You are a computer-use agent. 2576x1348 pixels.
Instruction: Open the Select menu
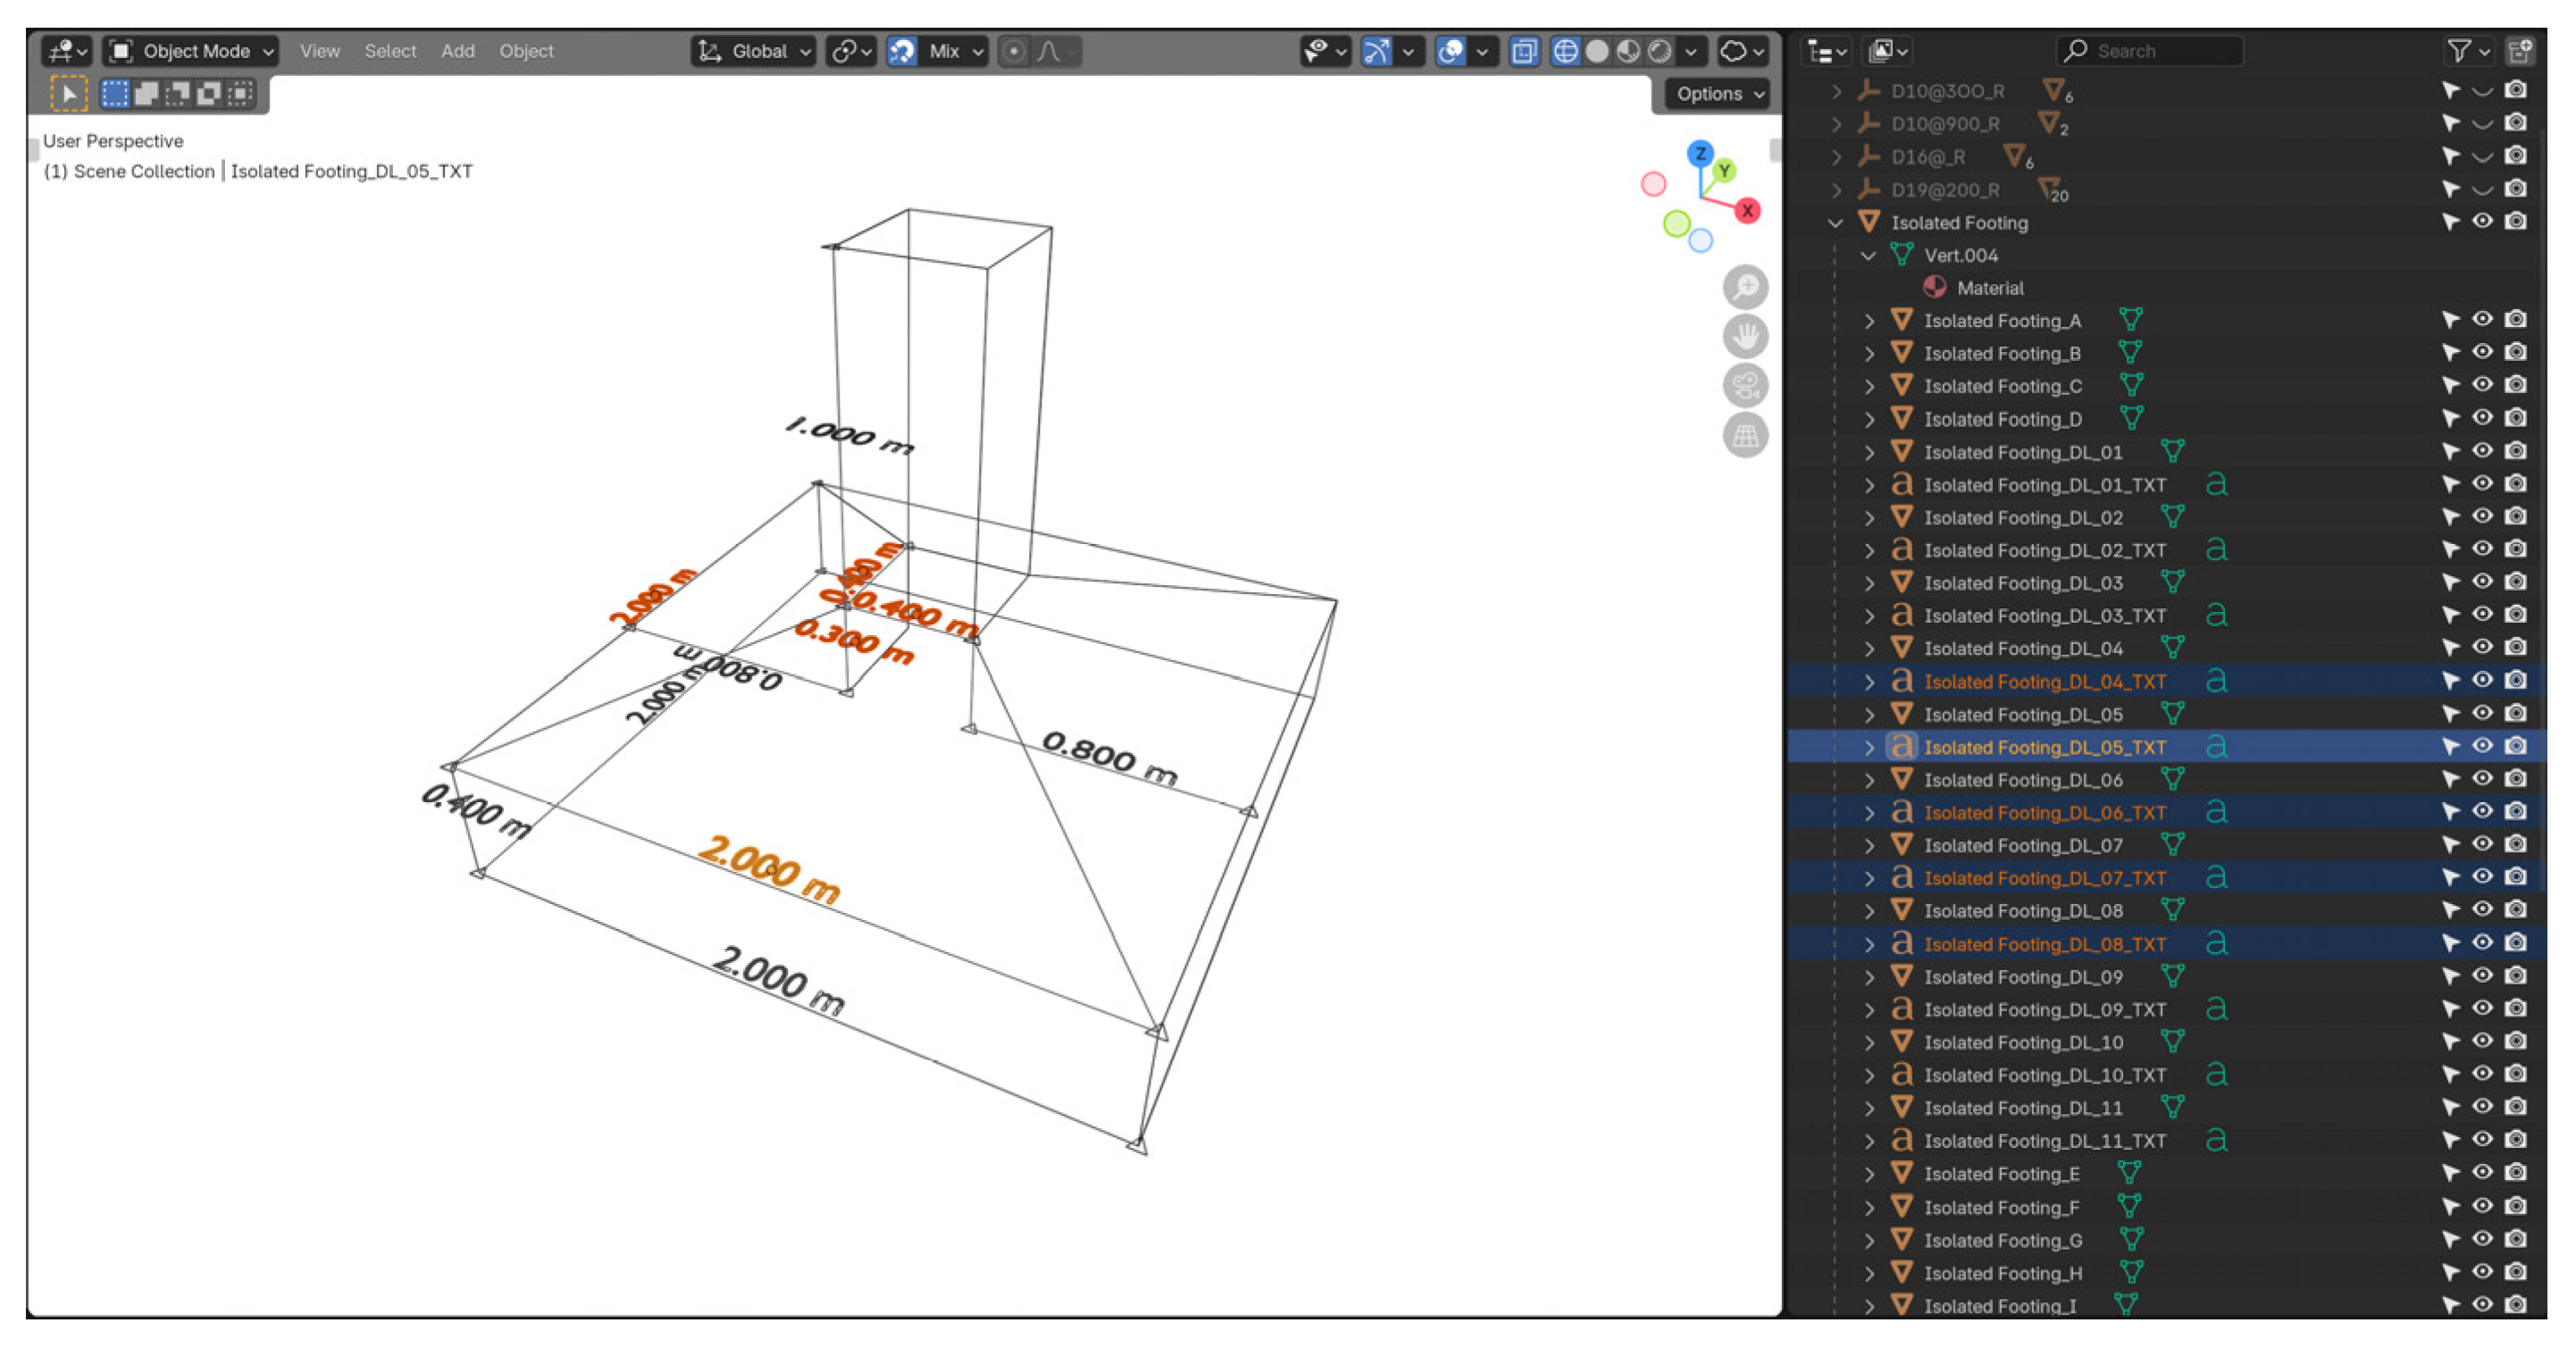[389, 51]
